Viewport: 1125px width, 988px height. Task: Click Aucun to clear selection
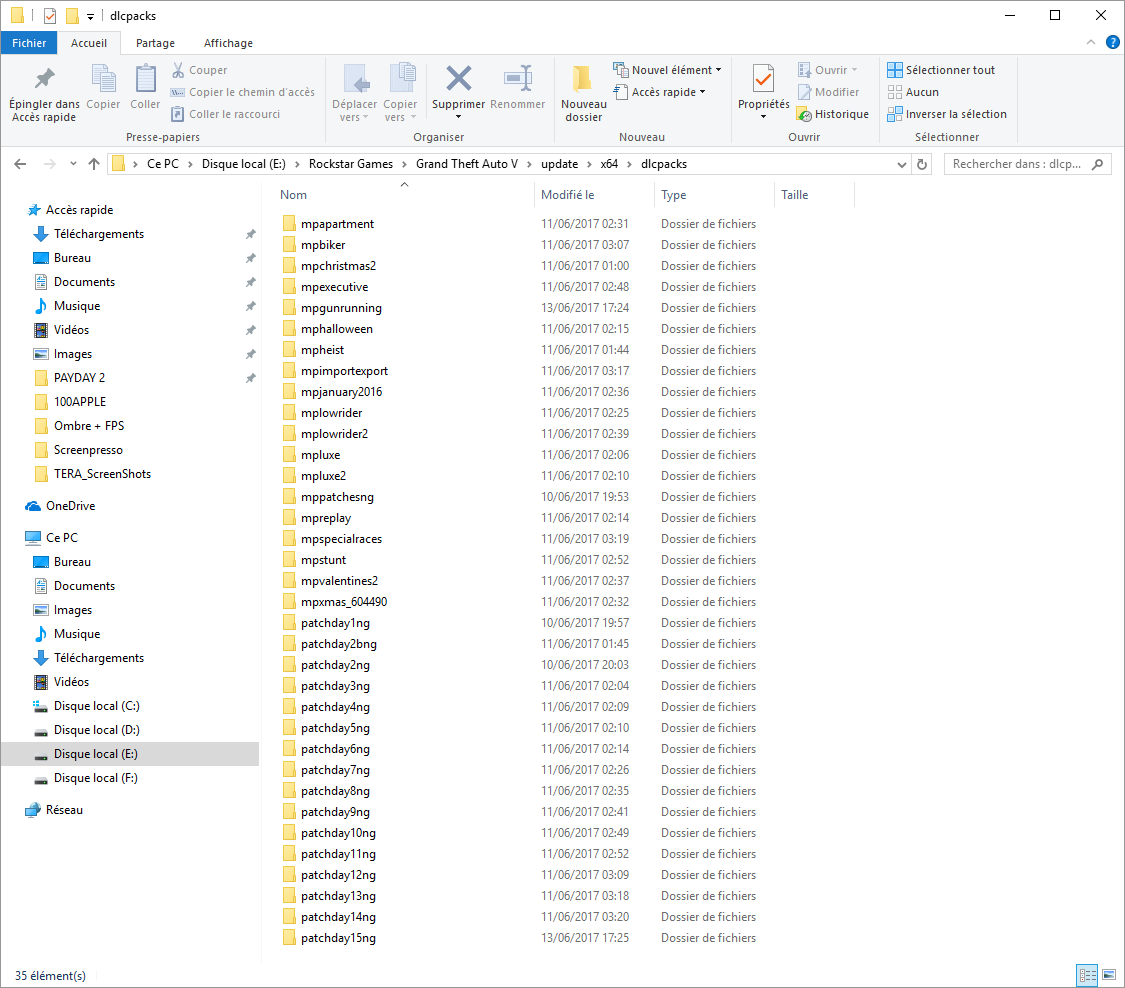tap(913, 92)
